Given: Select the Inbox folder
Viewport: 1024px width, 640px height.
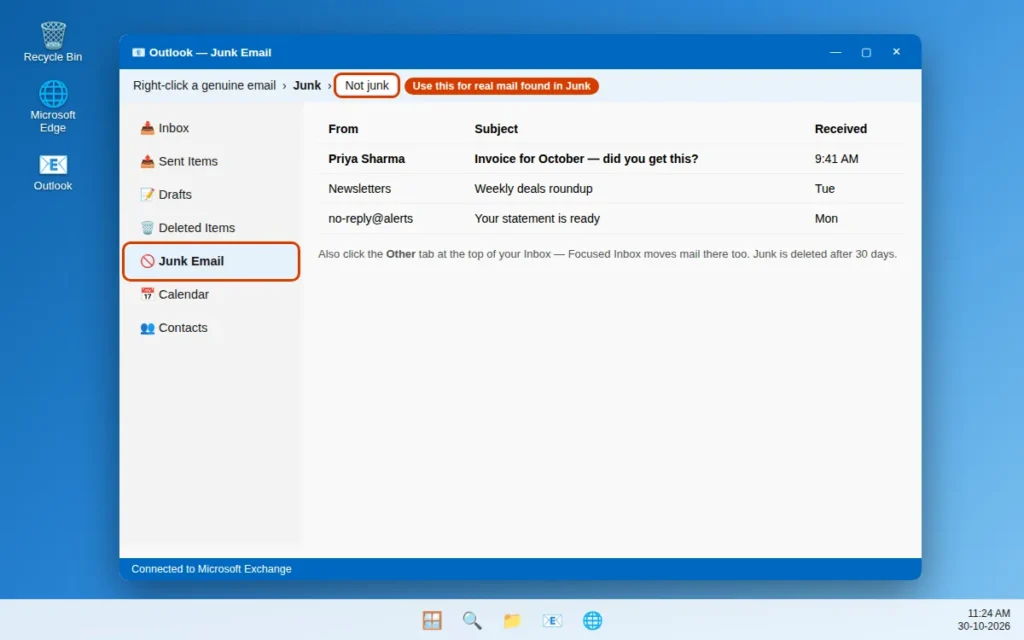Looking at the screenshot, I should tap(211, 128).
